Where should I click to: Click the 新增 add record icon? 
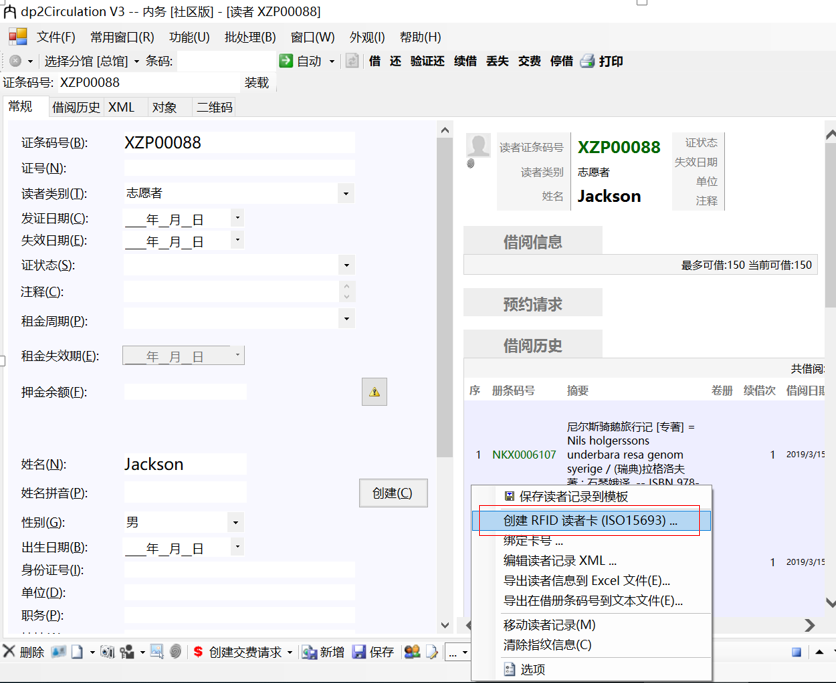(x=309, y=652)
